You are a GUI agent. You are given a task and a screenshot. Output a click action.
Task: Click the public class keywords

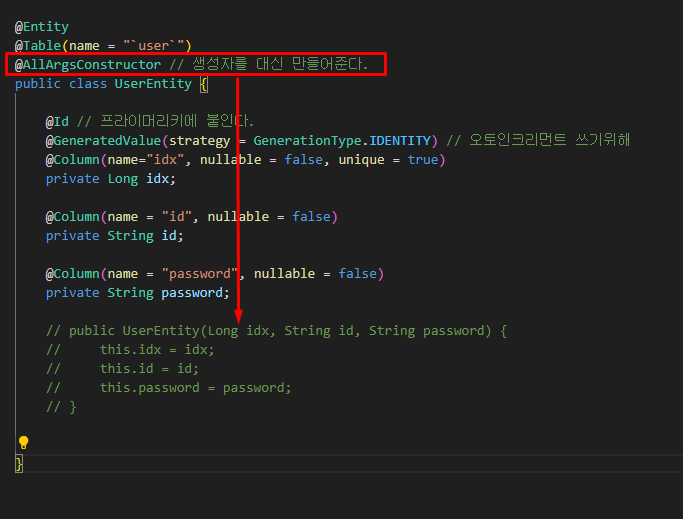[x=61, y=84]
